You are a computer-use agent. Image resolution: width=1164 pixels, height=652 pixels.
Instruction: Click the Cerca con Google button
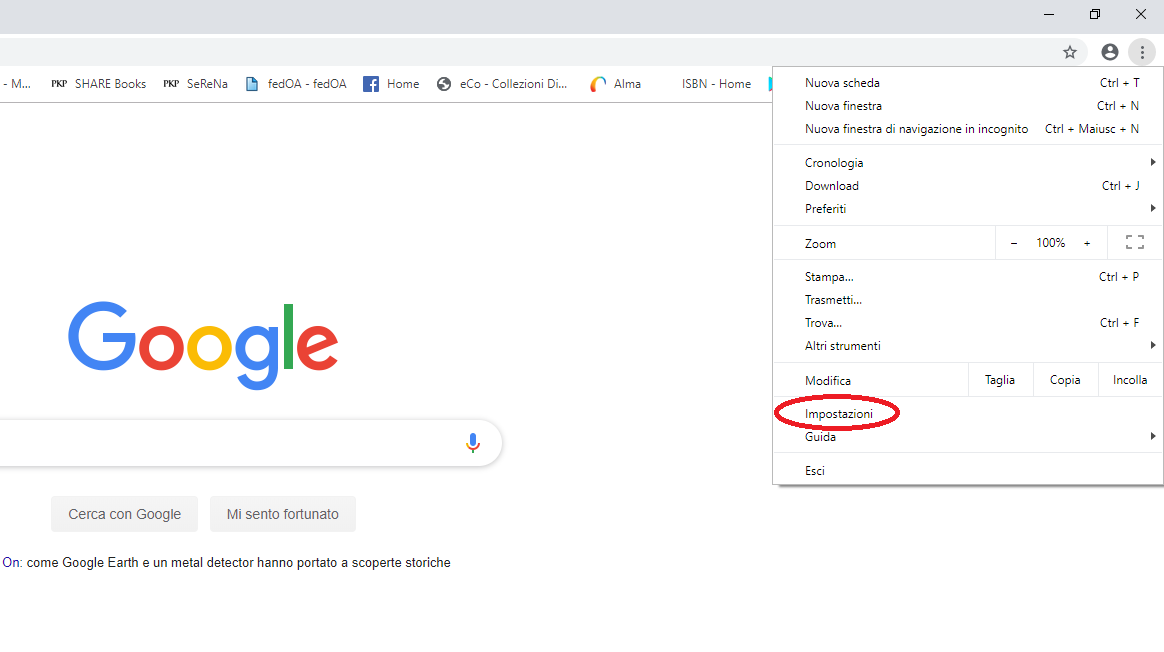click(x=125, y=514)
